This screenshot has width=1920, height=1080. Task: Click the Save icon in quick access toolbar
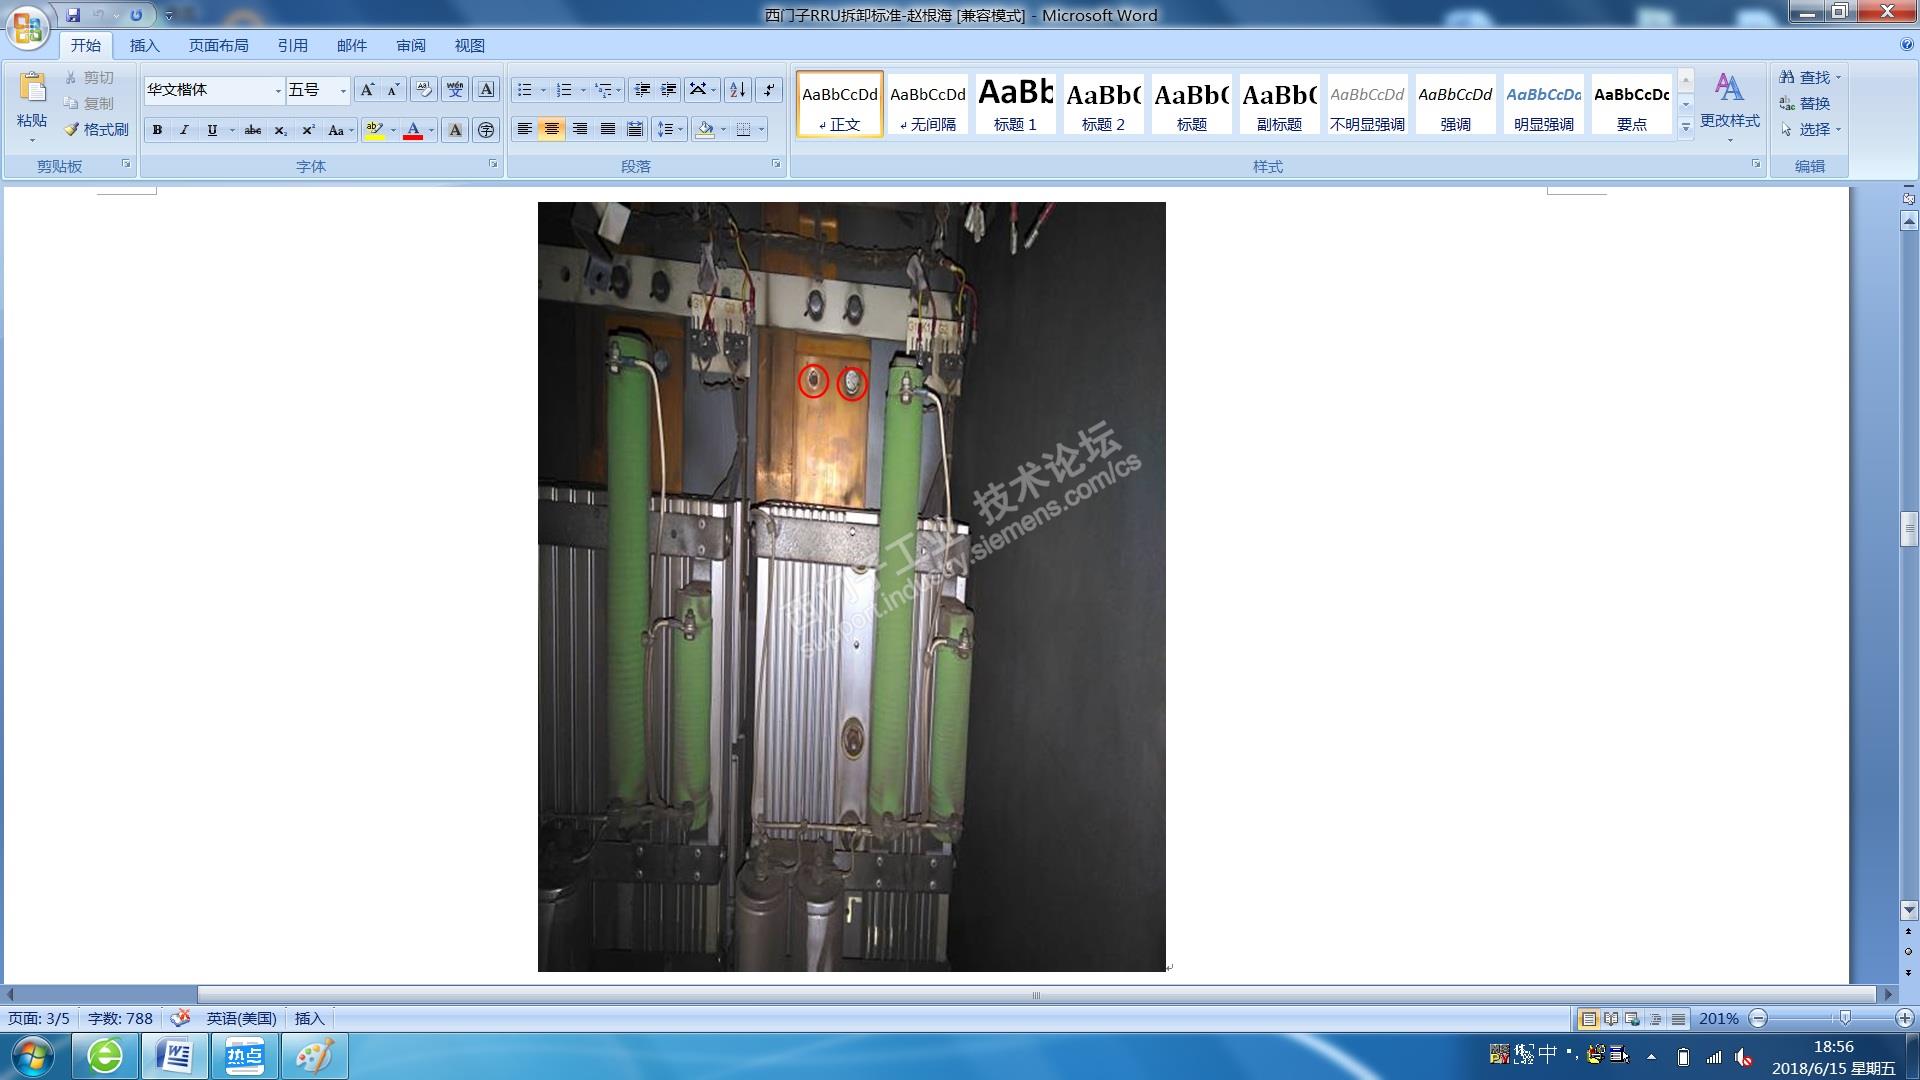(73, 15)
